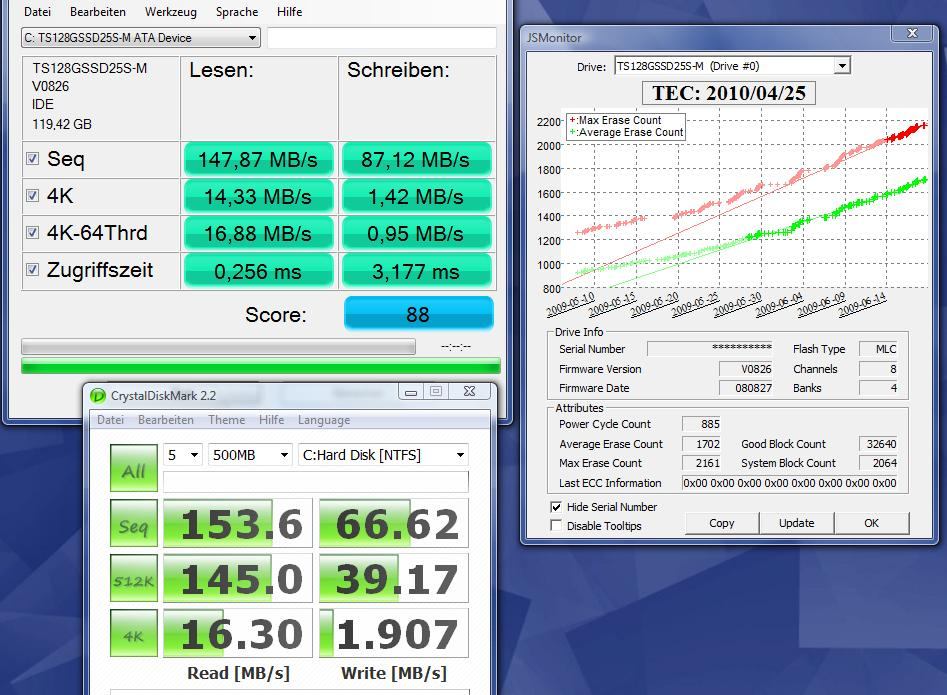This screenshot has height=695, width=947.
Task: Close the CrystalDiskMark window
Action: coord(469,391)
